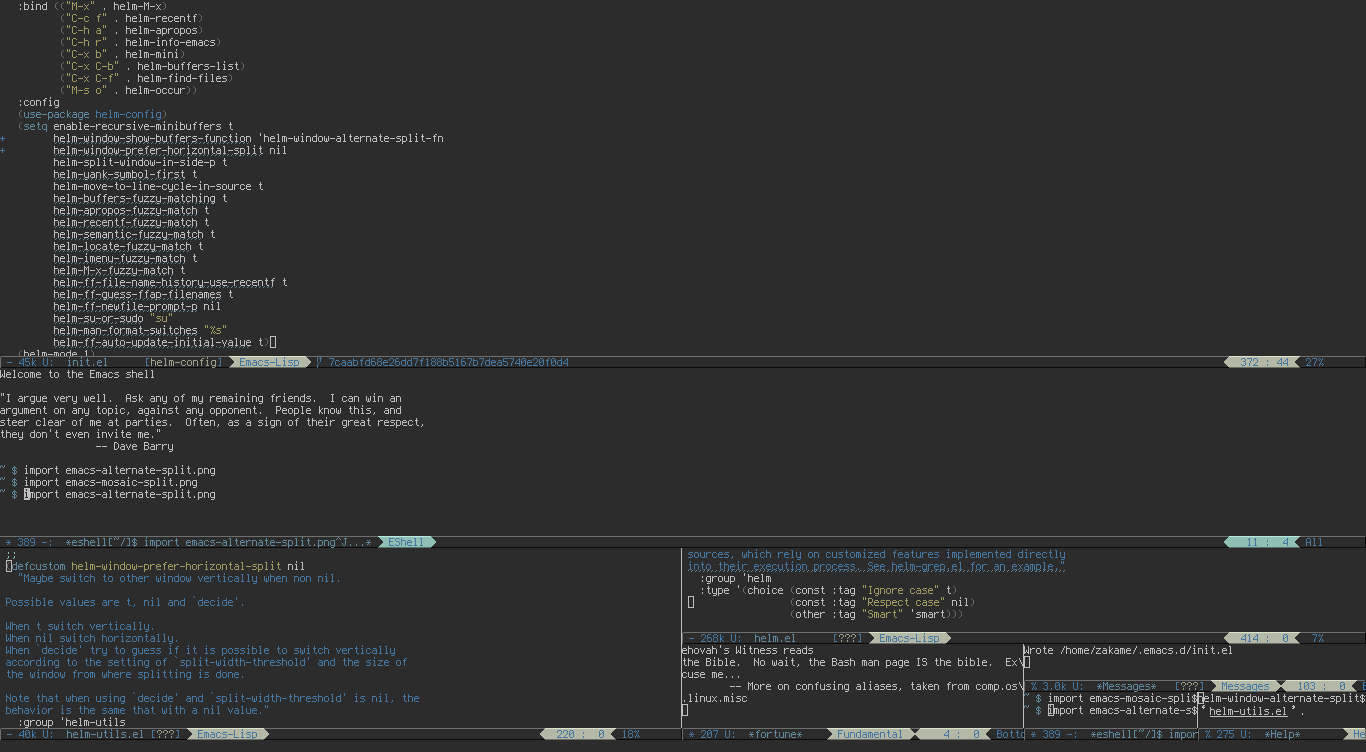Click the helm-yank-symbol-first t line
The height and width of the screenshot is (752, 1366).
click(x=125, y=174)
